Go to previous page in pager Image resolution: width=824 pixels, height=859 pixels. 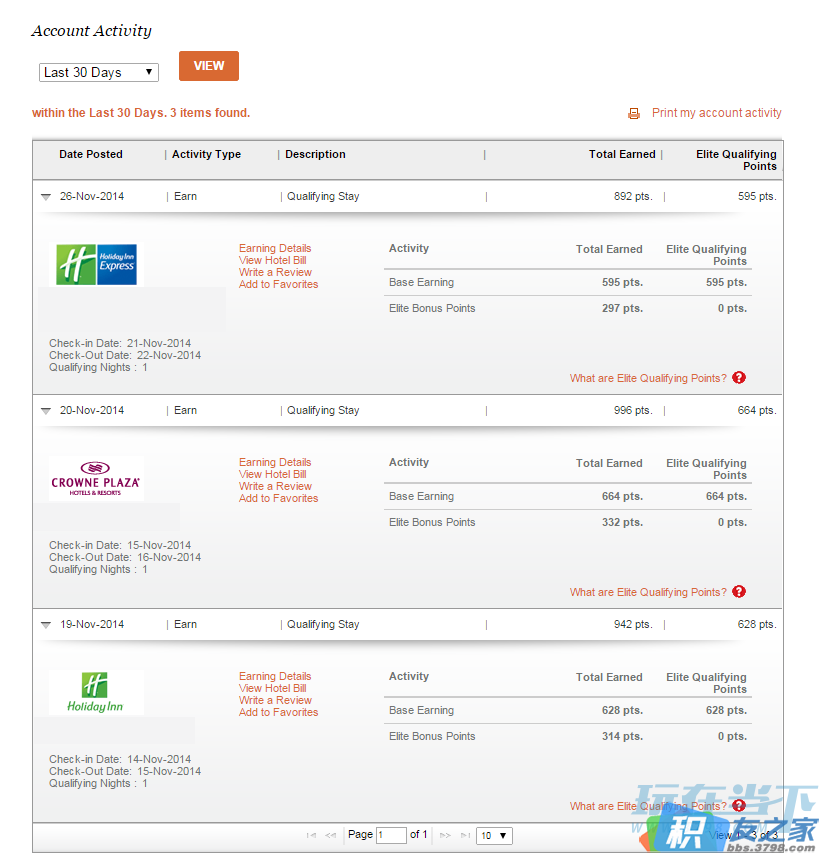pos(330,835)
